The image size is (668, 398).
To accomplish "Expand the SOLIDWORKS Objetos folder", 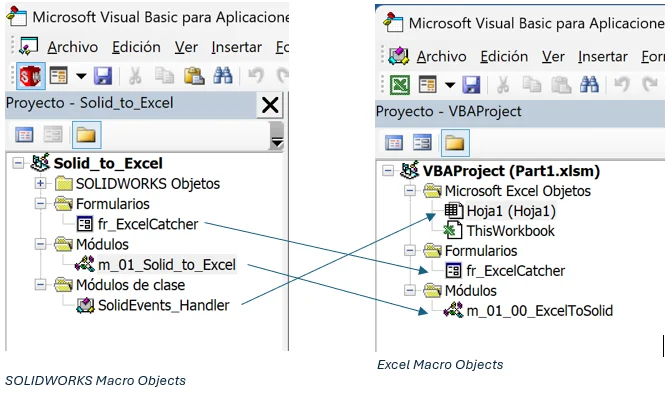I will (40, 183).
